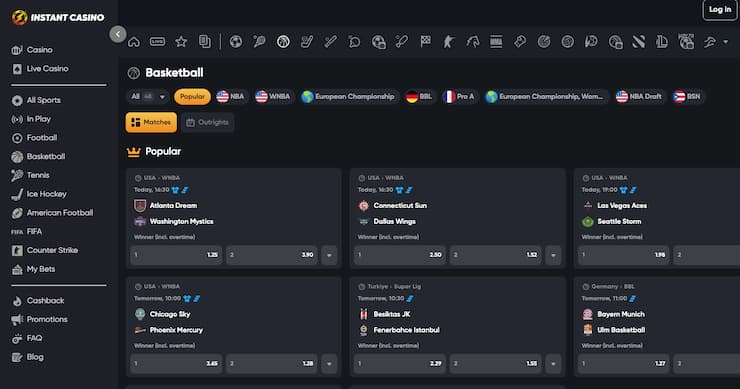Image resolution: width=740 pixels, height=389 pixels.
Task: Select the Popular filter chip
Action: click(x=192, y=96)
